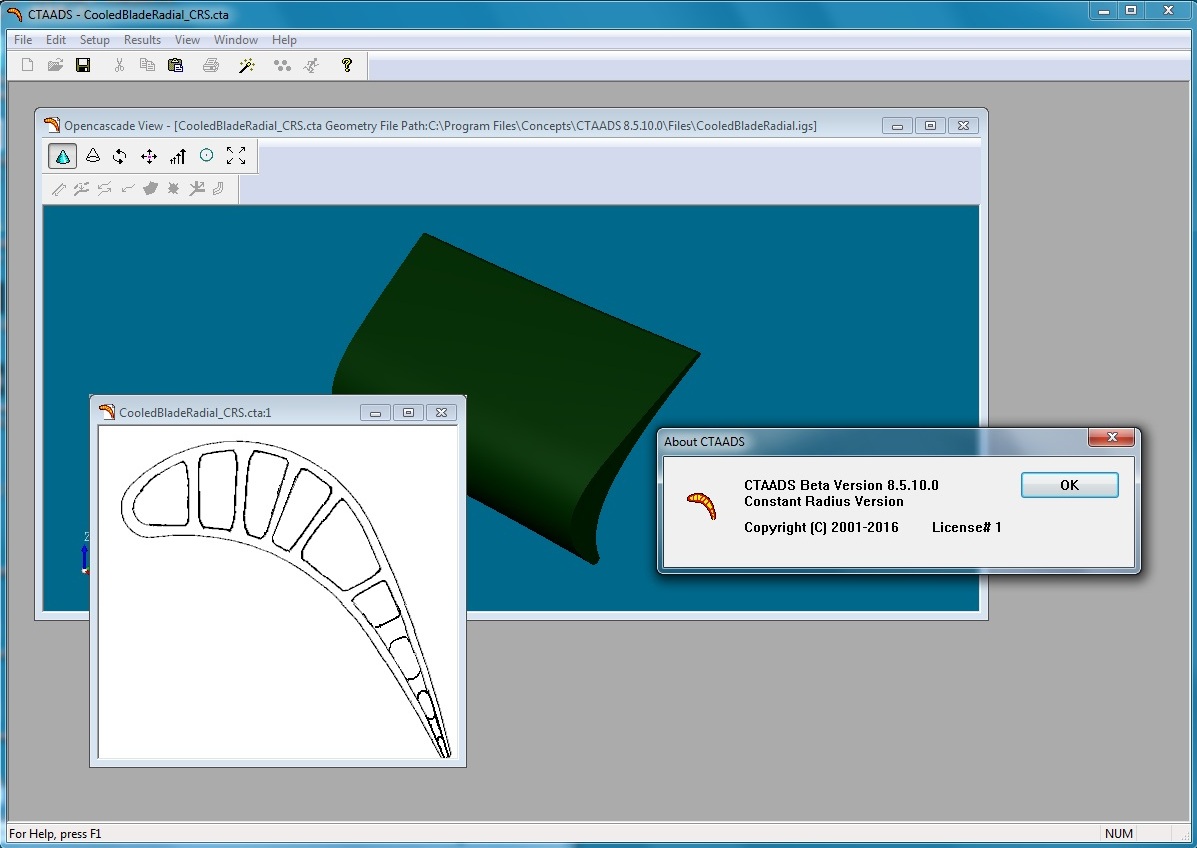Select the wireframe cone display mode
1197x848 pixels.
92,156
